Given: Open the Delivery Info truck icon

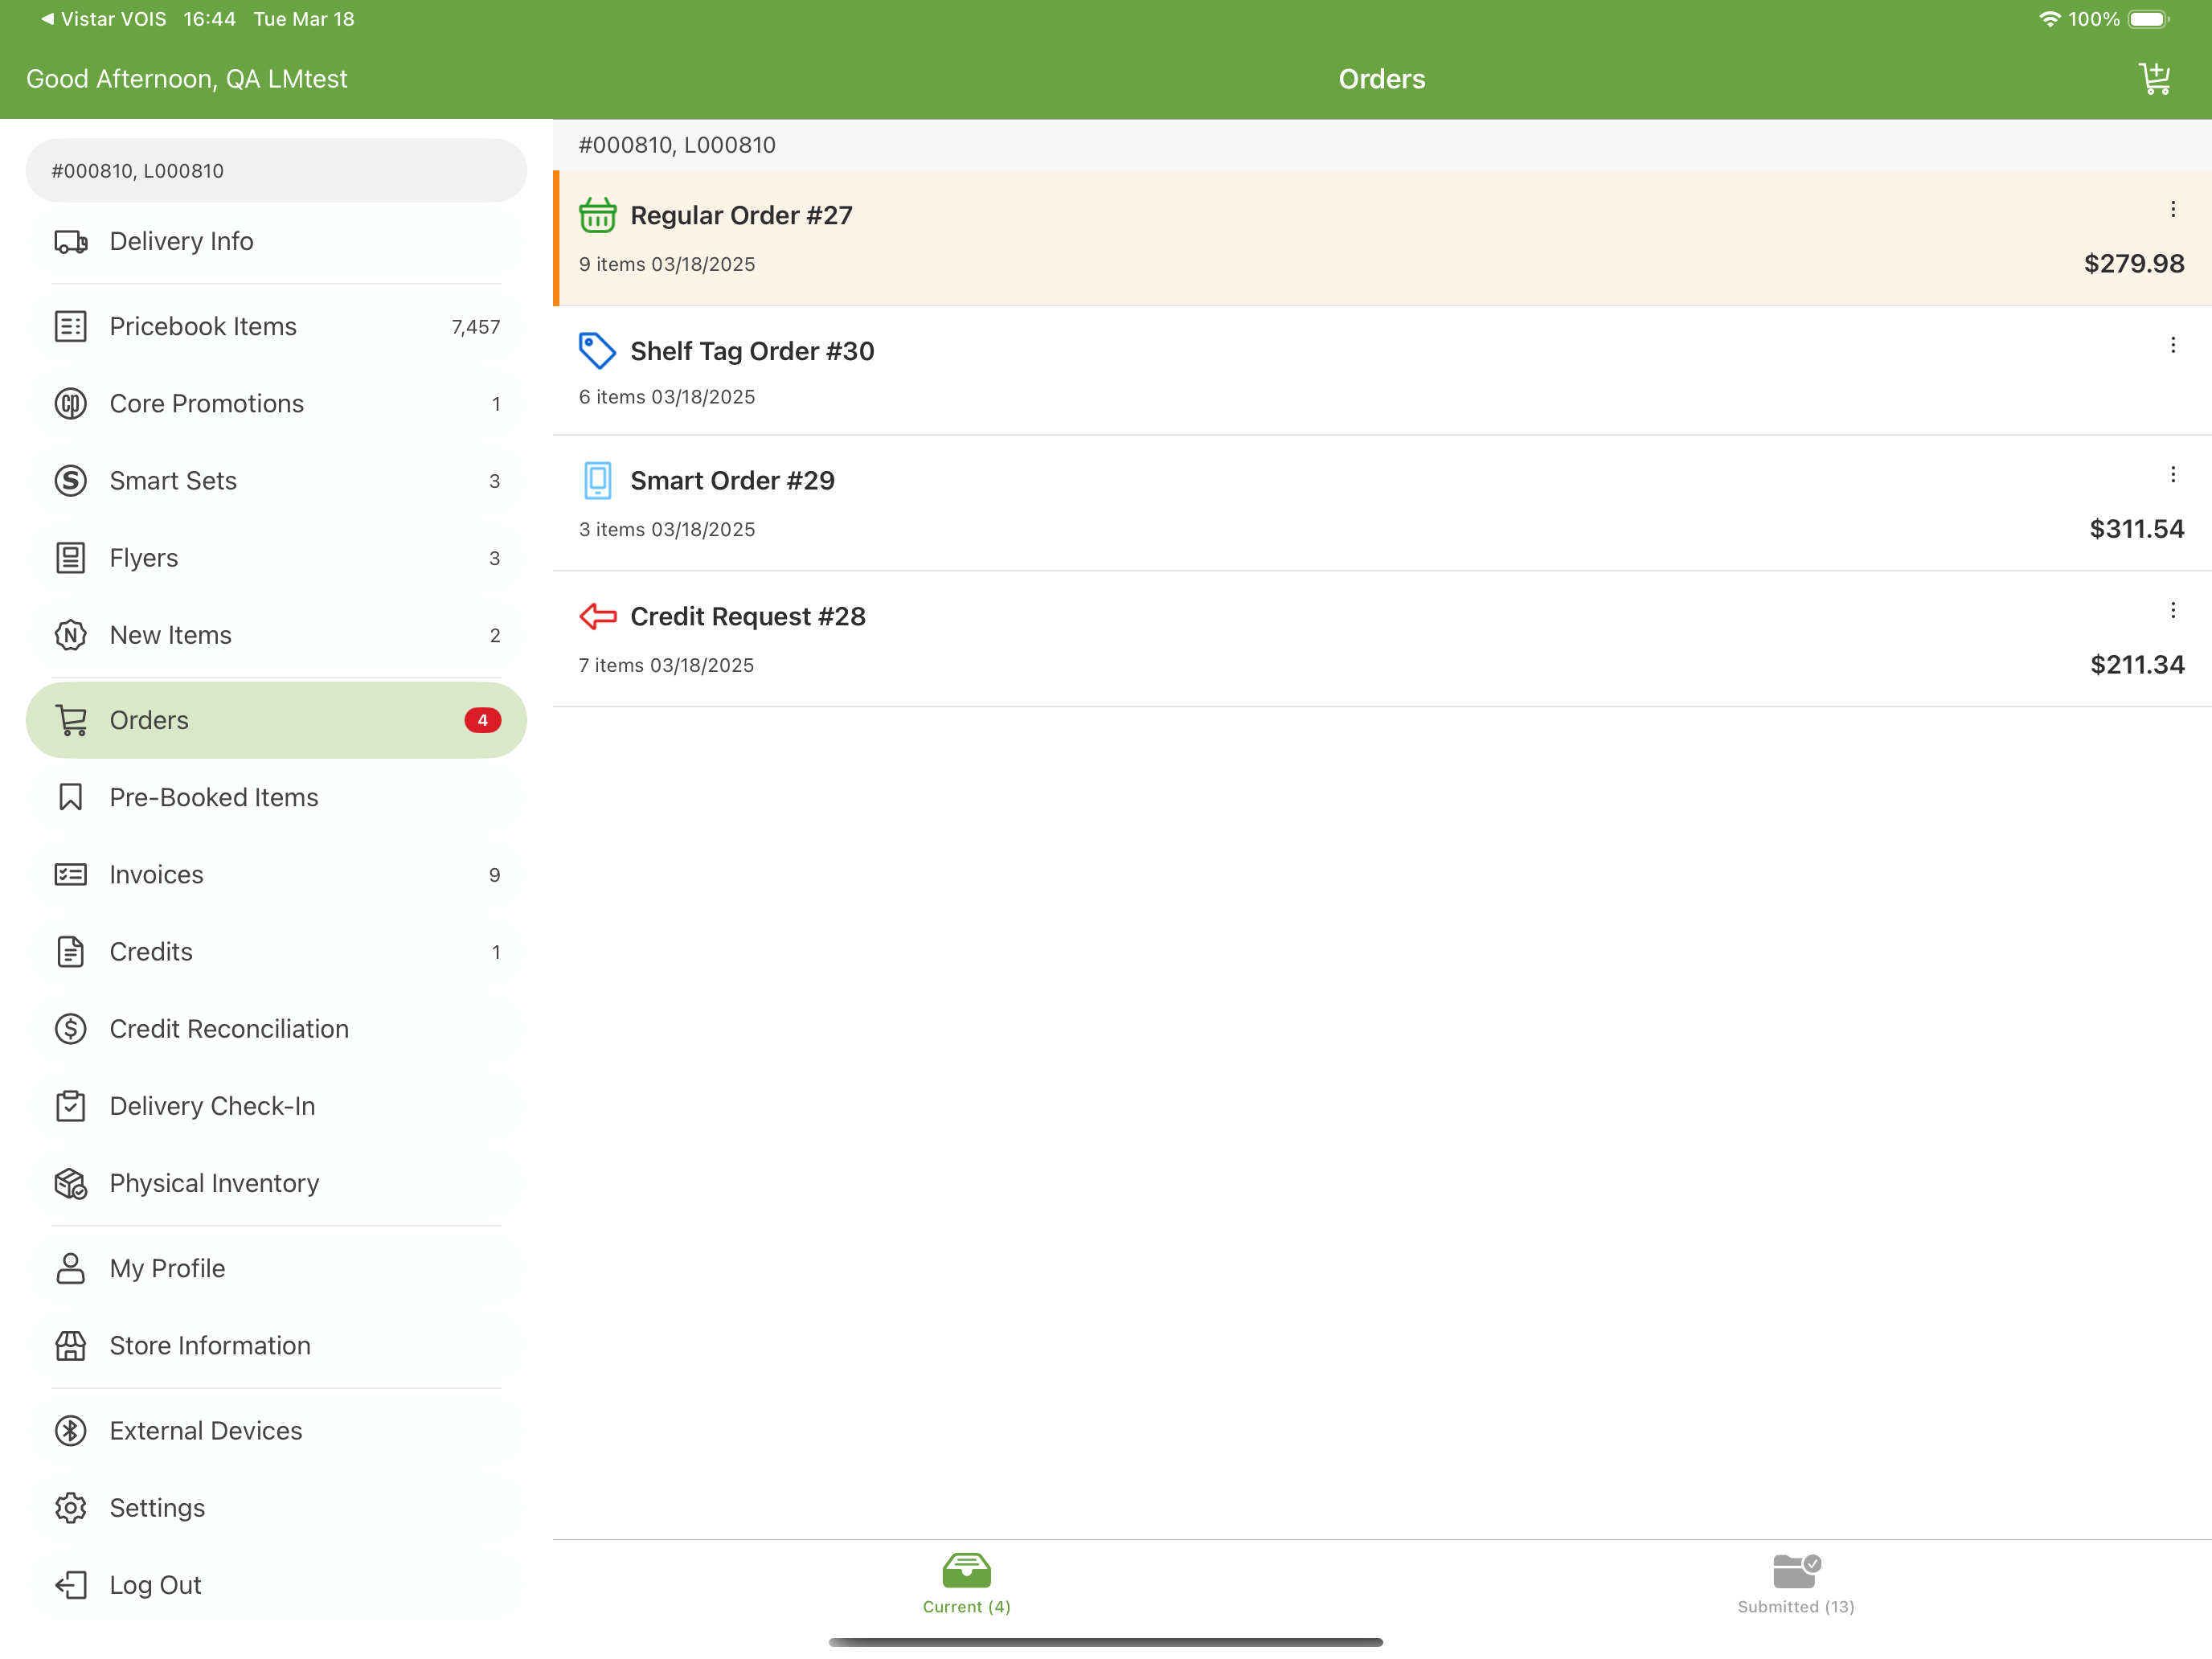Looking at the screenshot, I should pos(70,241).
